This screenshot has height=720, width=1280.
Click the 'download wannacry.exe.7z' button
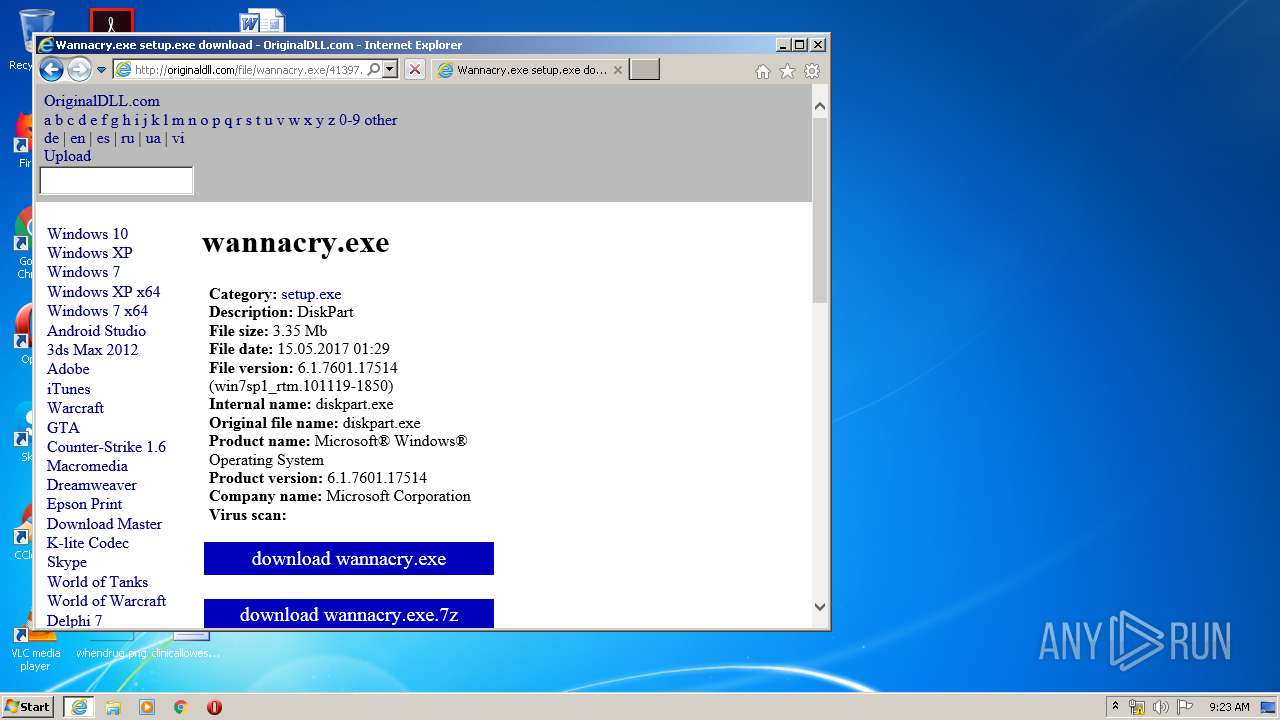point(349,614)
